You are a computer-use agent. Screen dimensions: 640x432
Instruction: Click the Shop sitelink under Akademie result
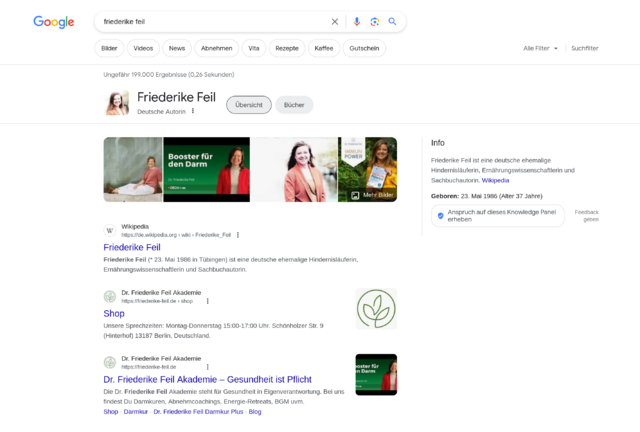[x=111, y=412]
